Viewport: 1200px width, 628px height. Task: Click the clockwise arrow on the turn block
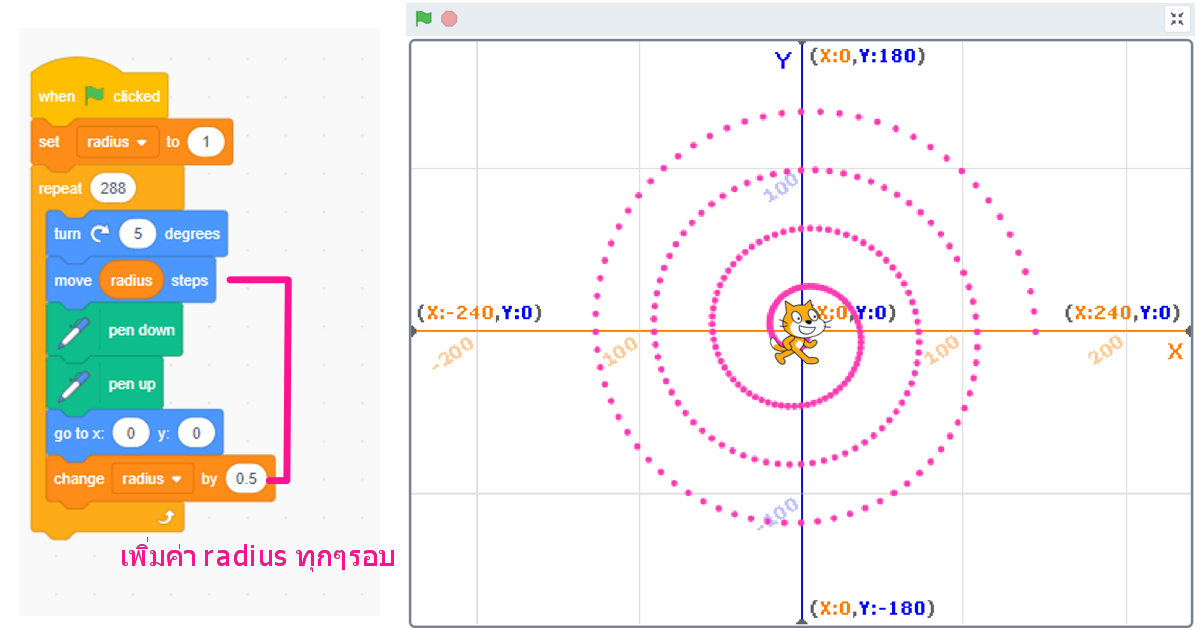click(99, 234)
